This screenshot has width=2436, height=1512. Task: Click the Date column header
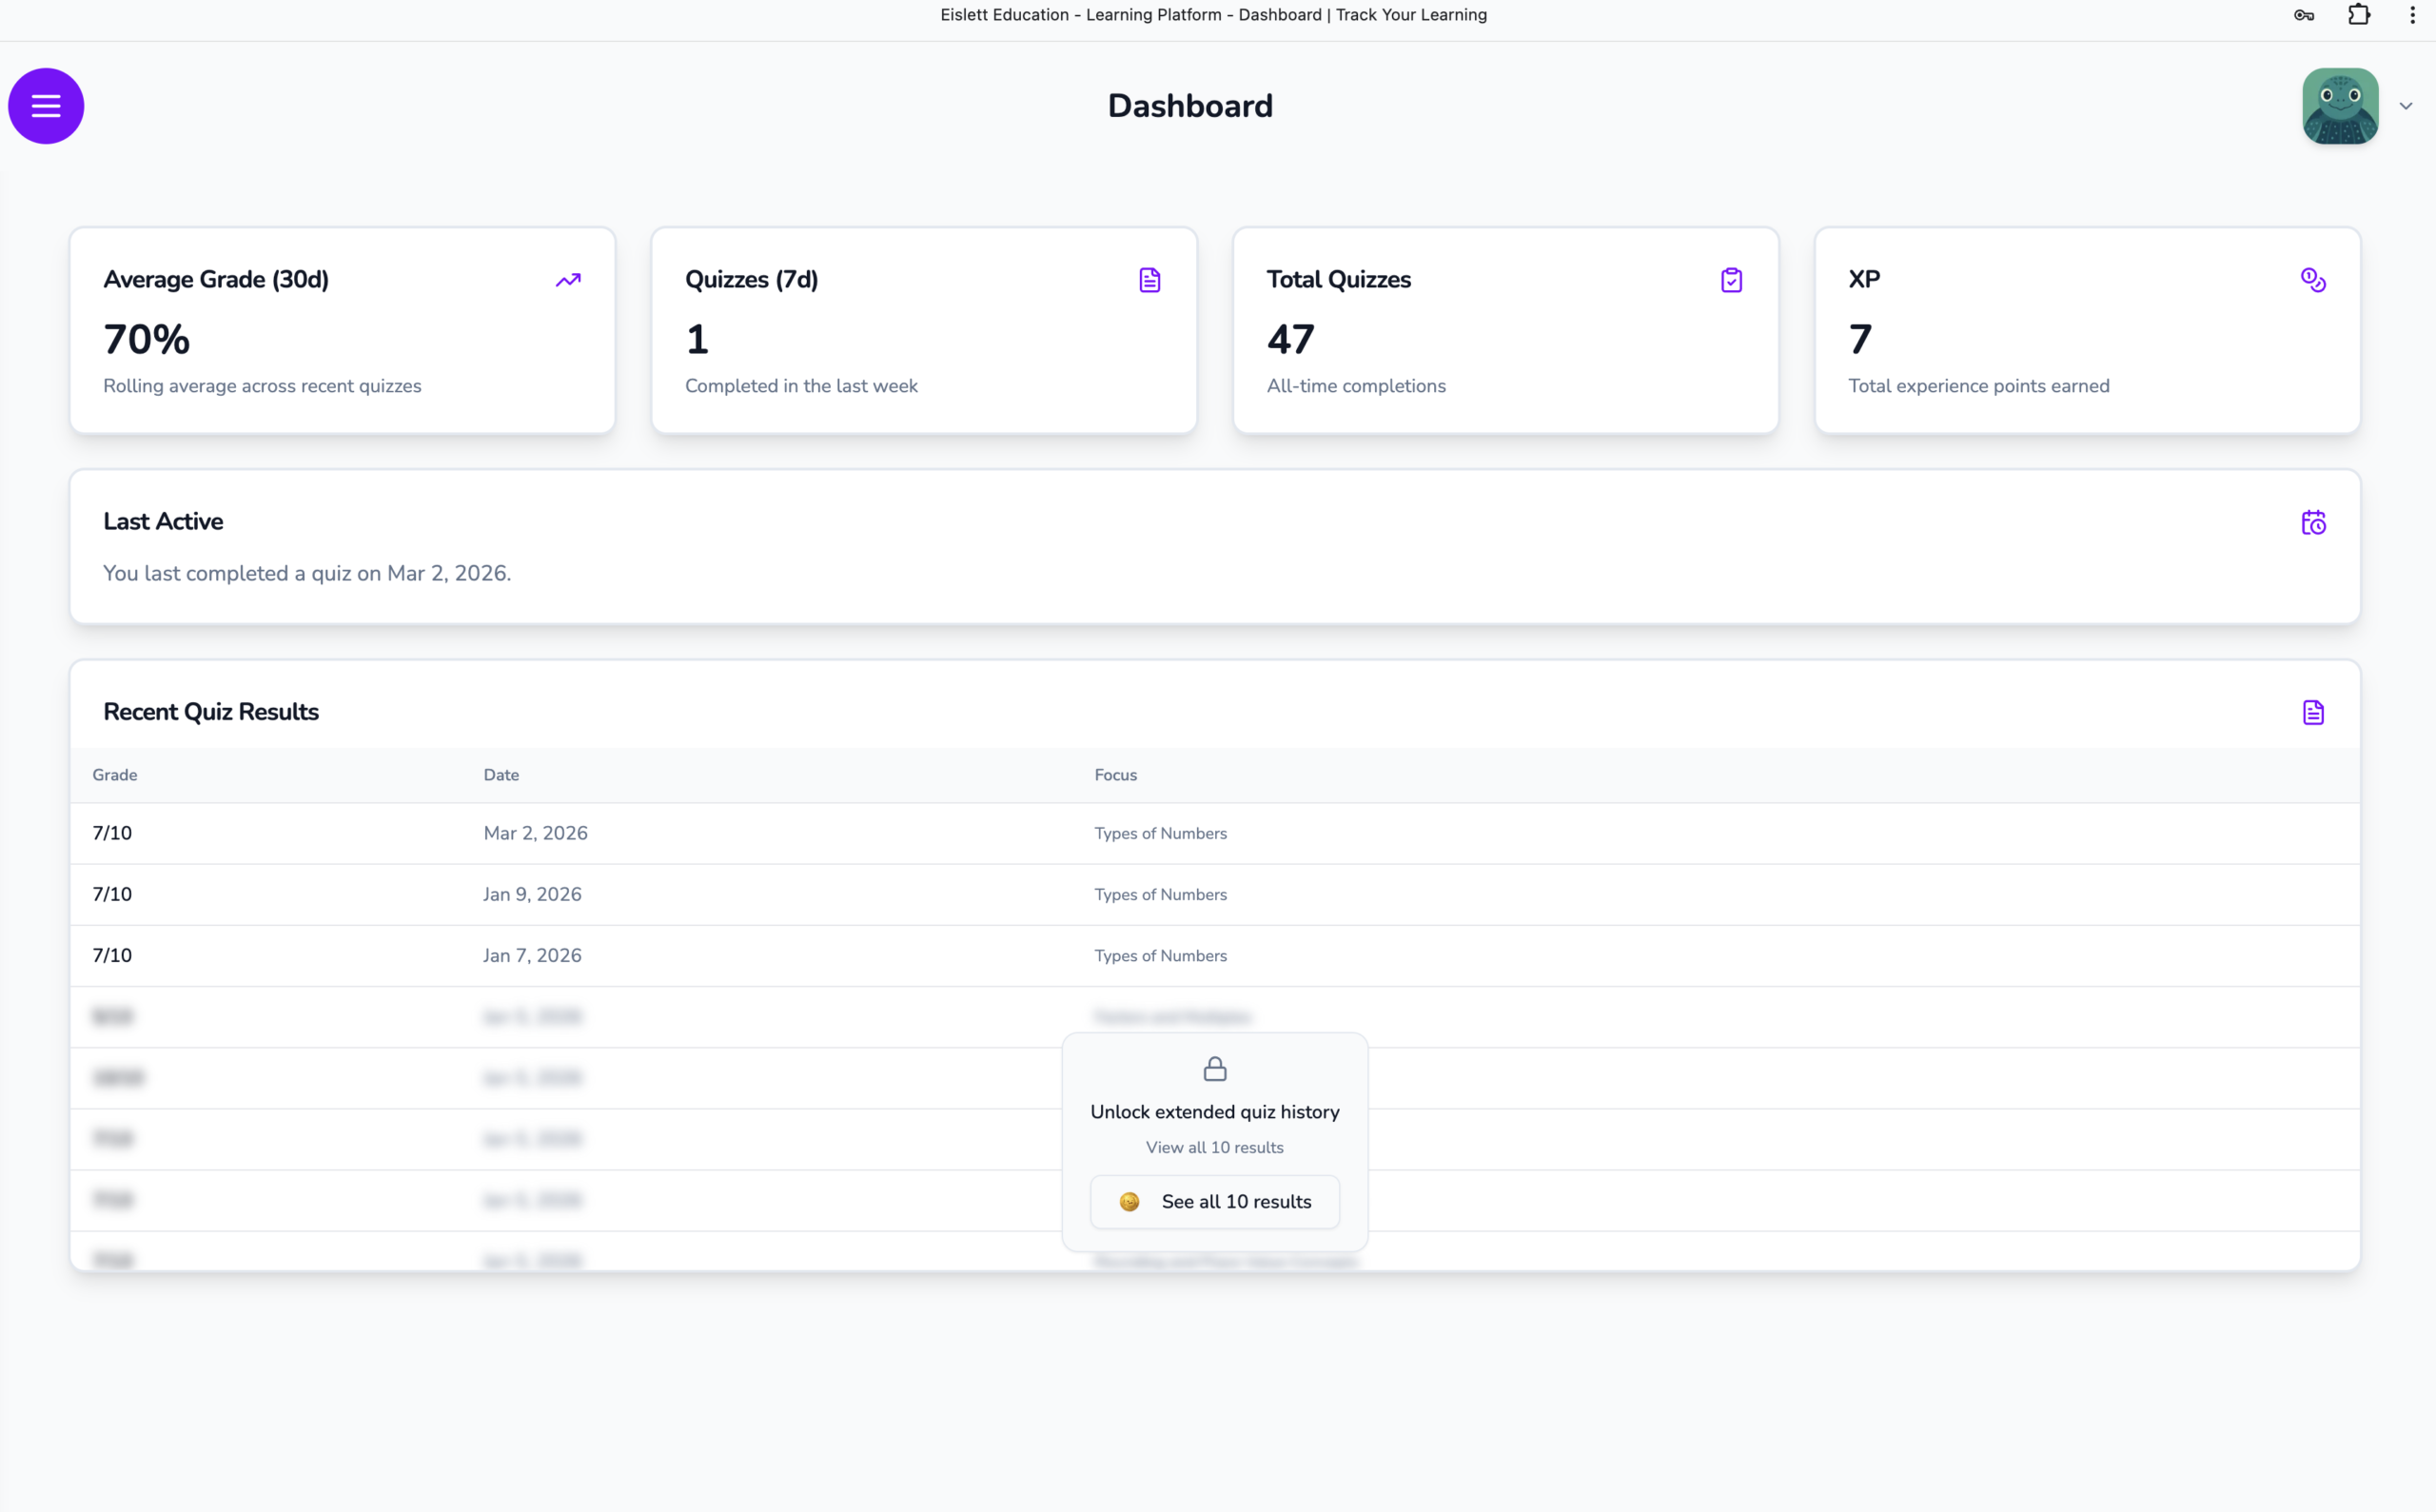pyautogui.click(x=501, y=775)
